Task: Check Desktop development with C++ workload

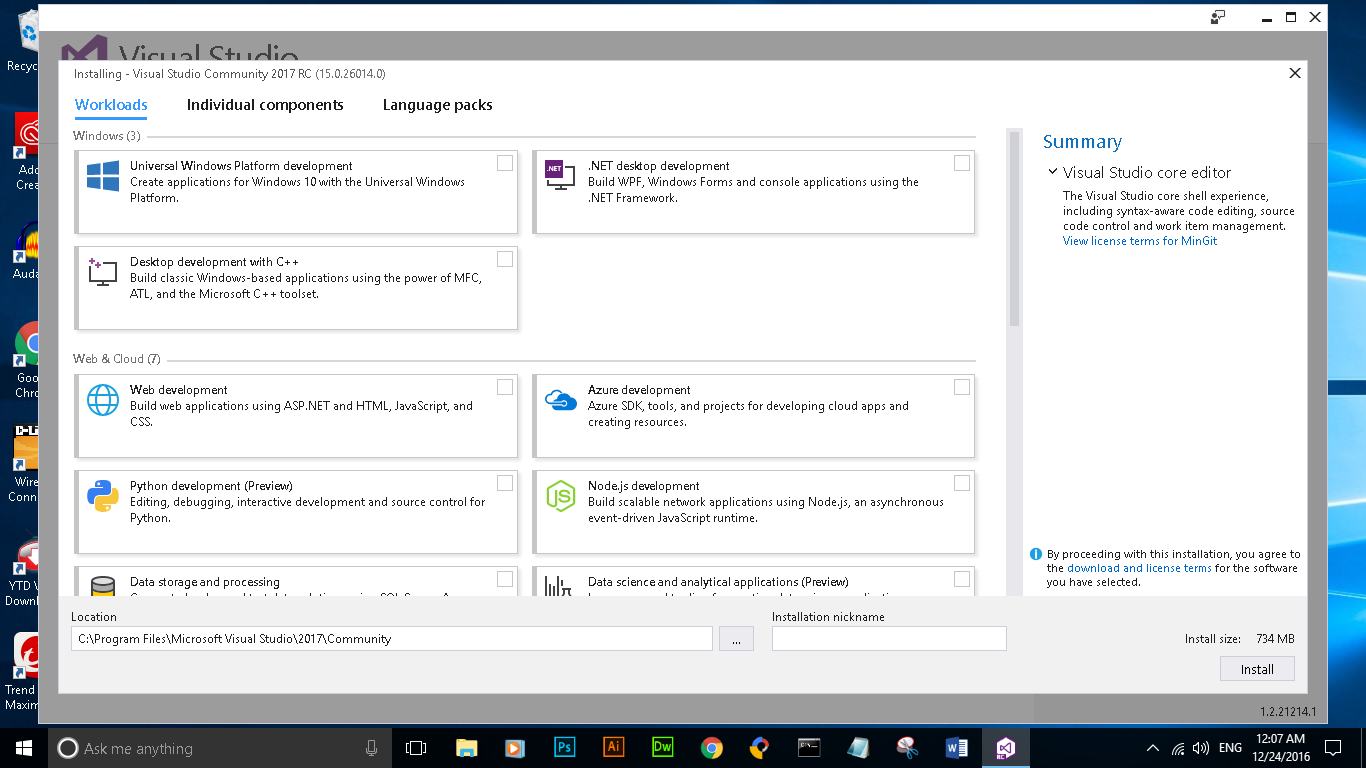Action: click(505, 259)
